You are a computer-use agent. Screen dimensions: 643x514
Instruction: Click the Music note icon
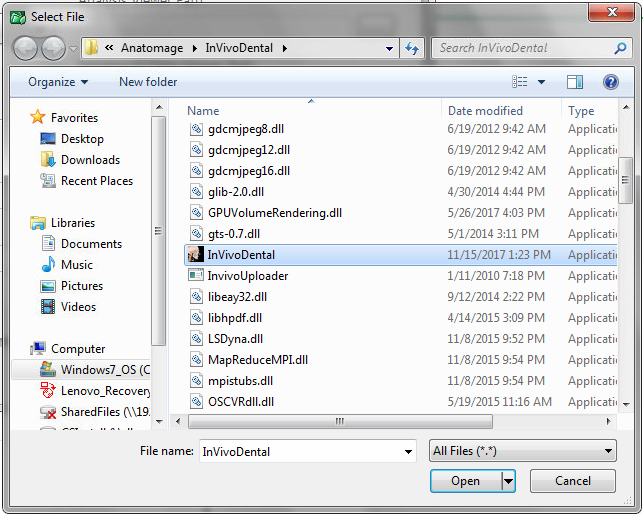[x=48, y=264]
